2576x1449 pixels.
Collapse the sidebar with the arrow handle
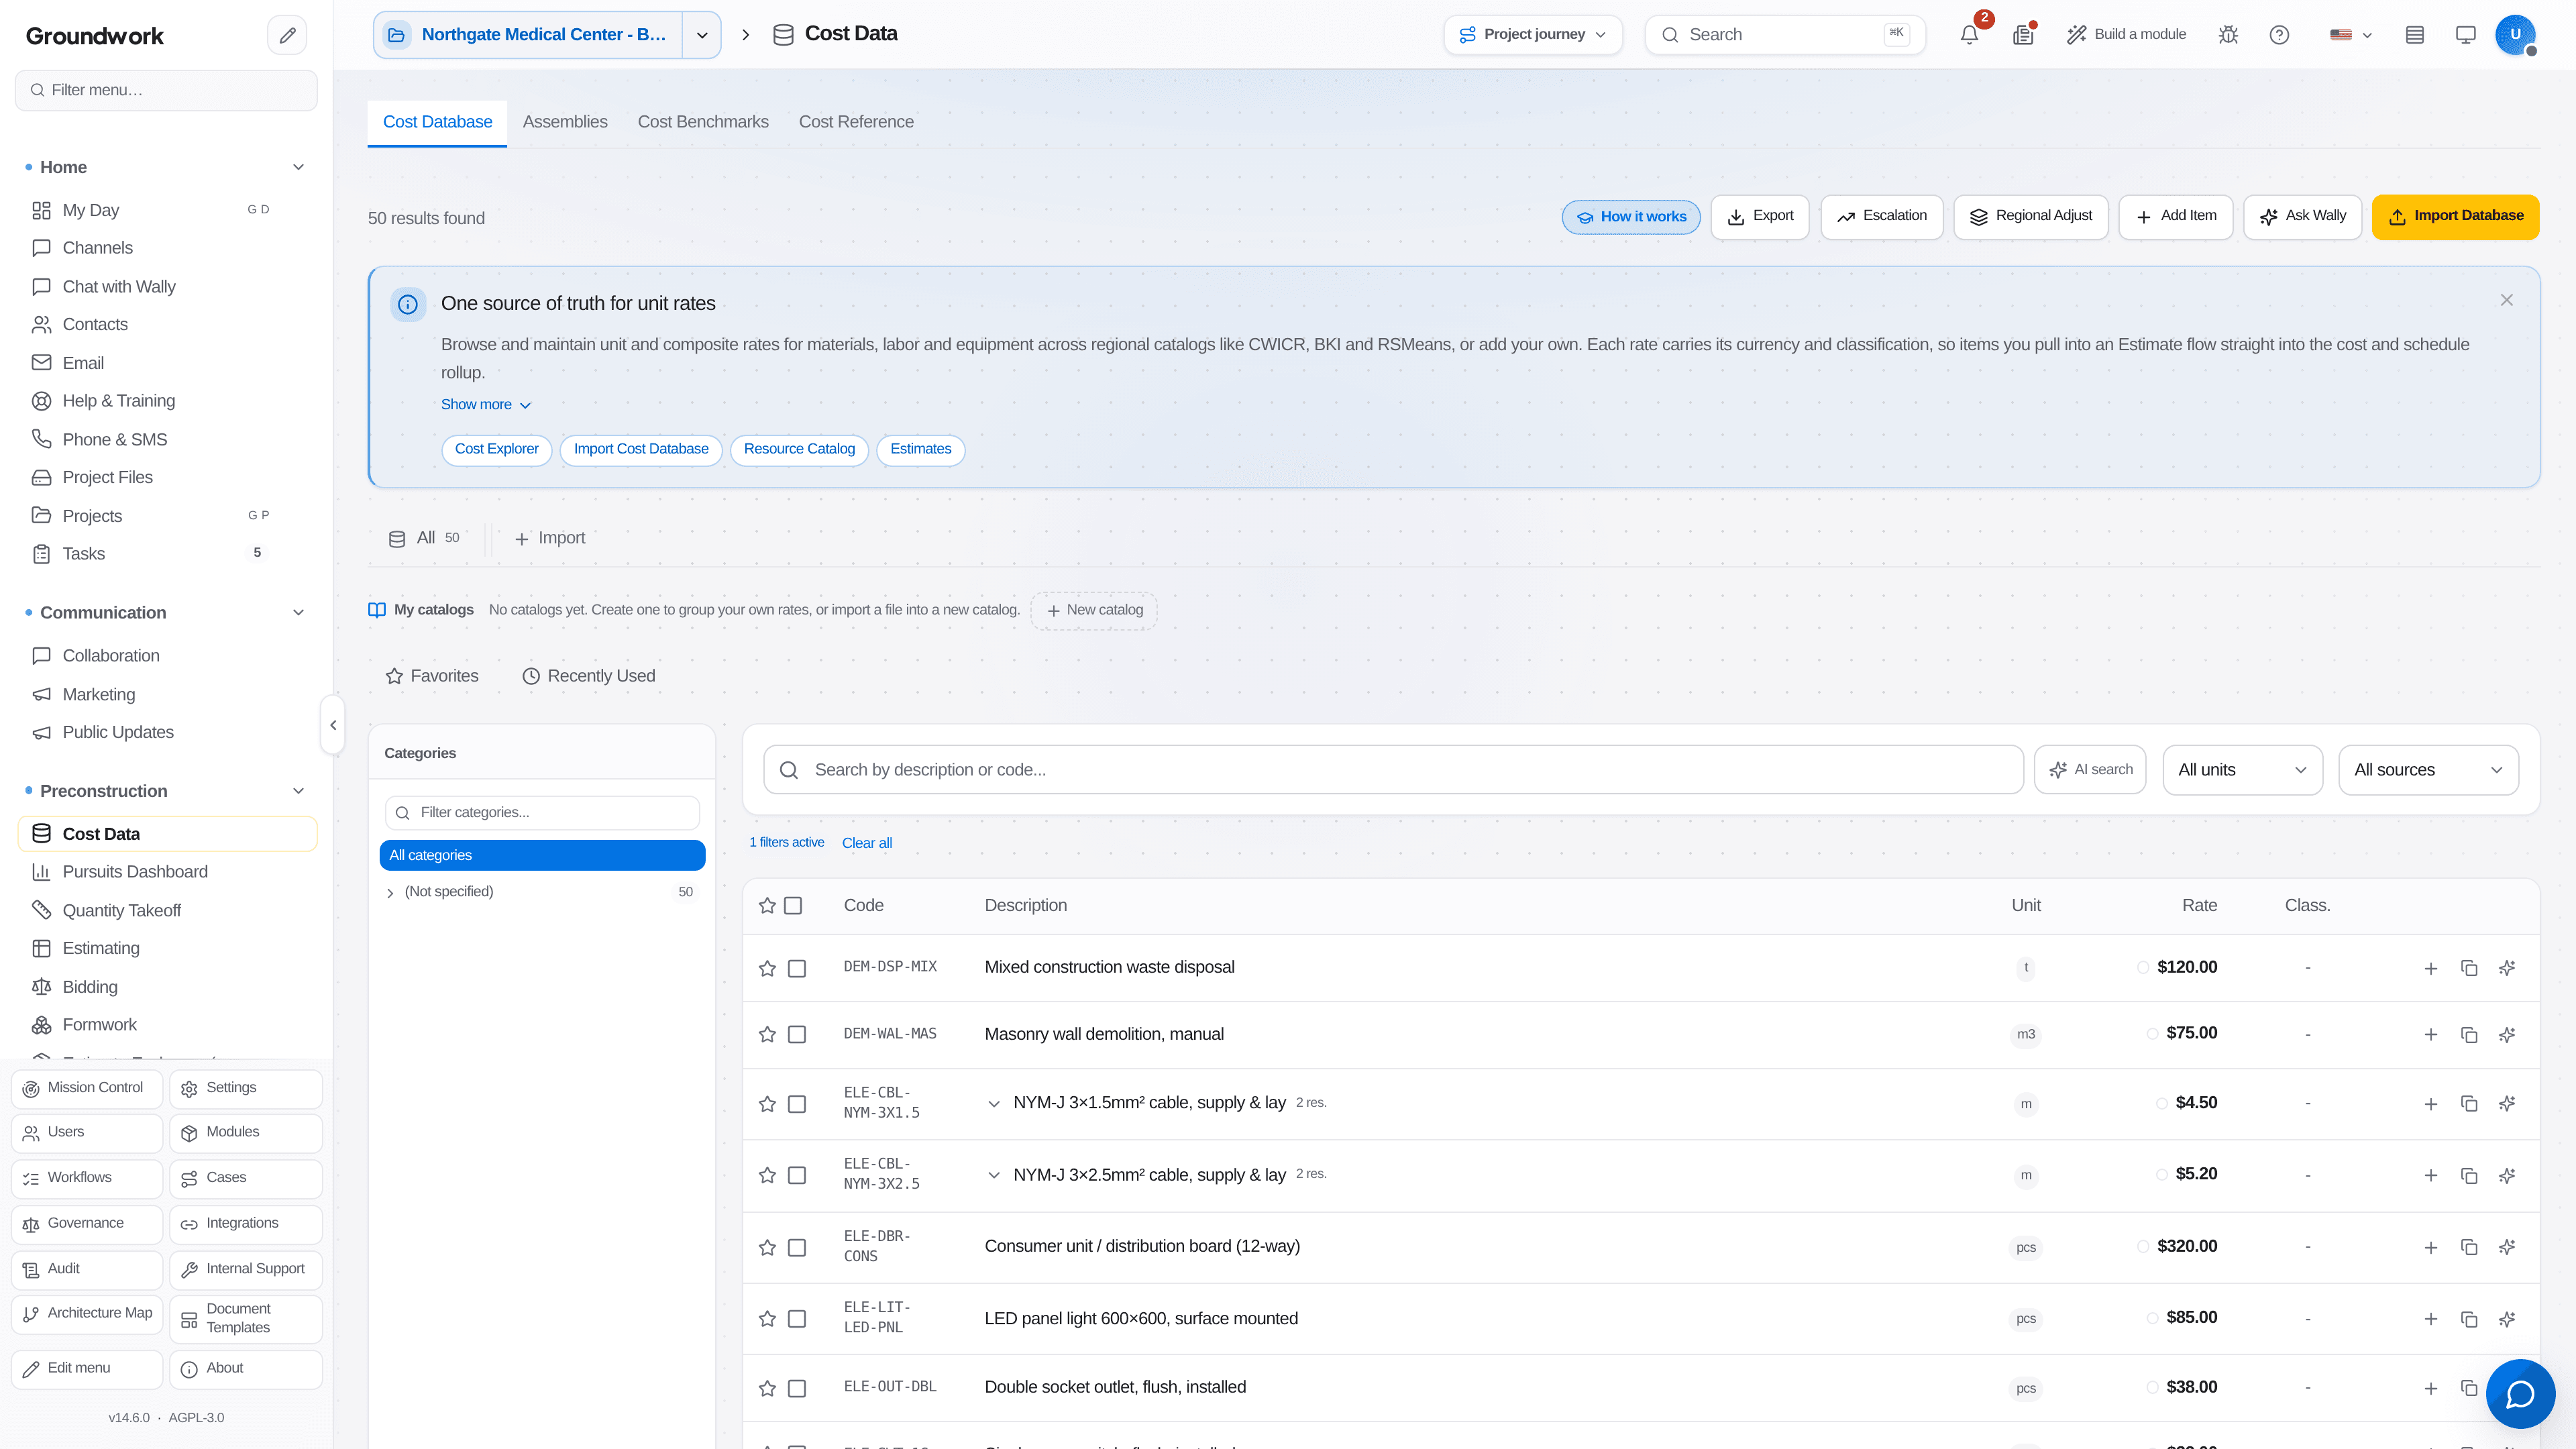click(333, 725)
